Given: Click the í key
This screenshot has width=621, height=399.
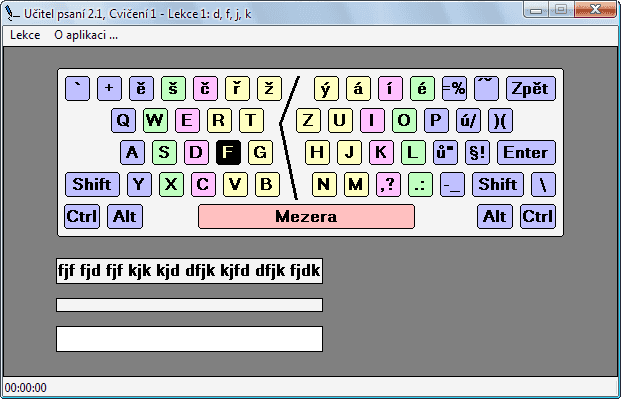Looking at the screenshot, I should [390, 88].
